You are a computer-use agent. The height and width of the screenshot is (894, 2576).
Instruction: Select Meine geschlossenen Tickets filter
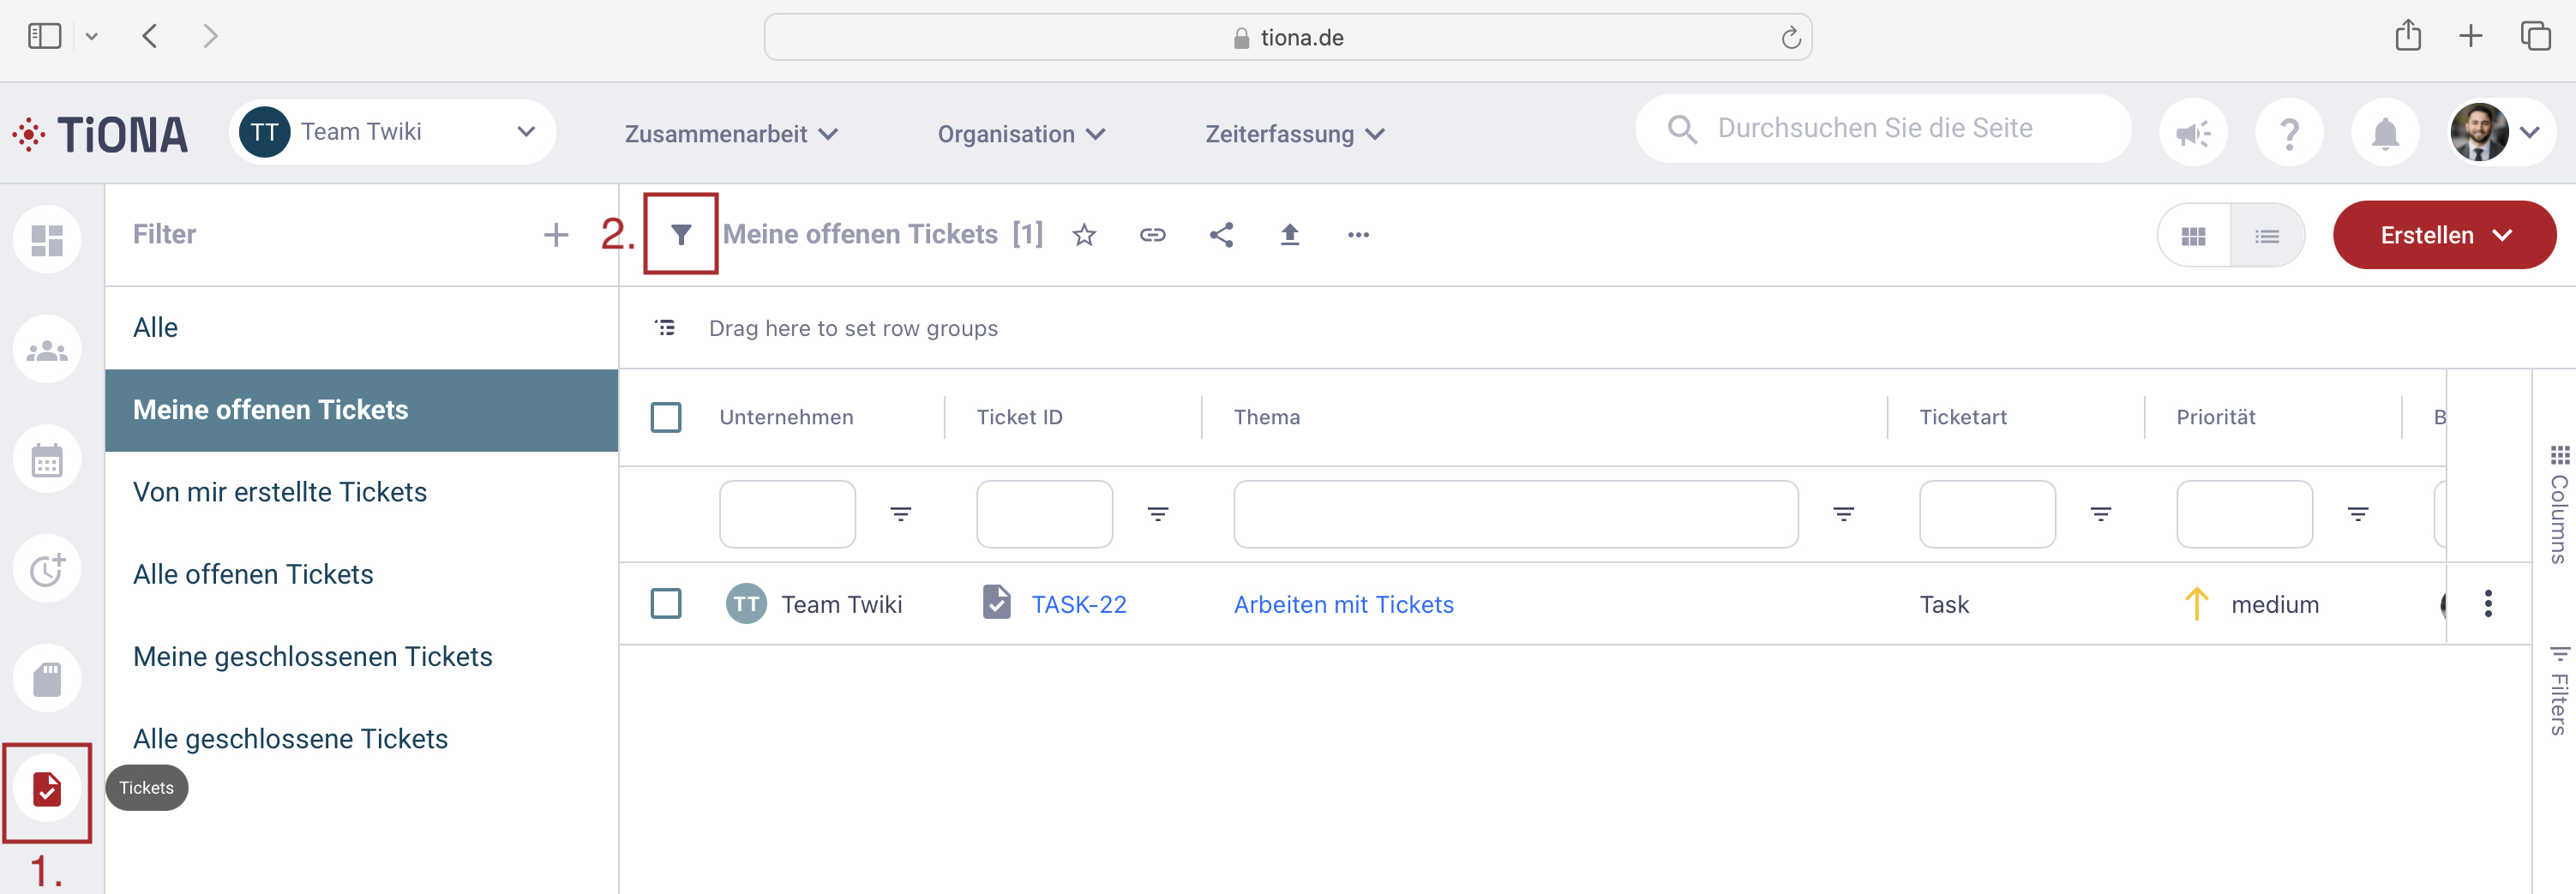[361, 657]
